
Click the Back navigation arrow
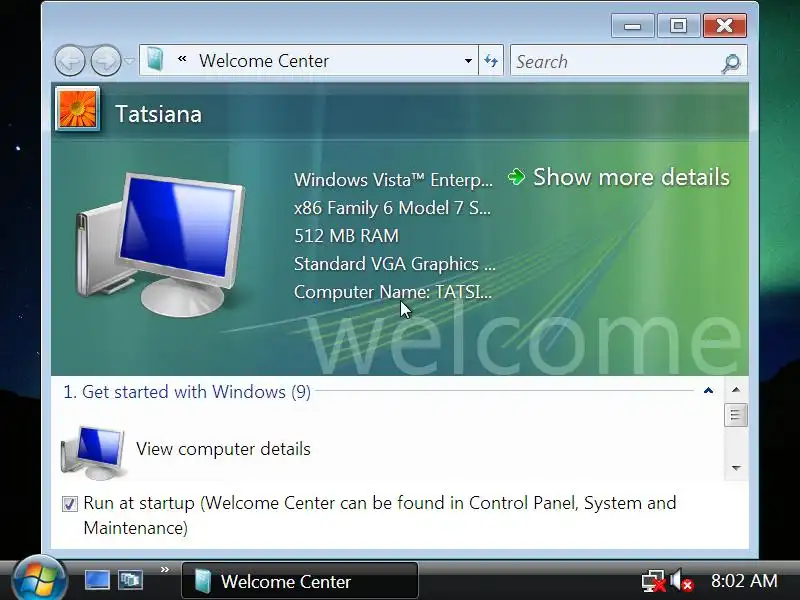click(70, 61)
